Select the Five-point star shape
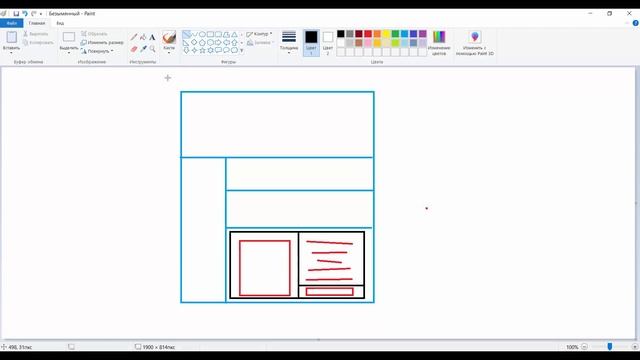The width and height of the screenshot is (640, 360). [202, 50]
